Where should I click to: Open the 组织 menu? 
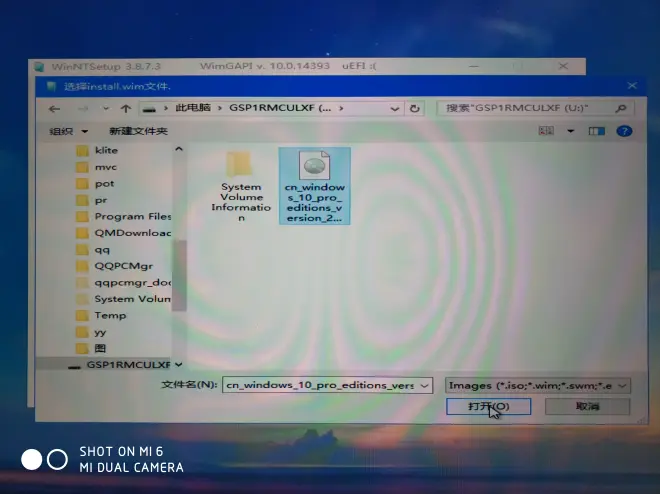click(68, 131)
